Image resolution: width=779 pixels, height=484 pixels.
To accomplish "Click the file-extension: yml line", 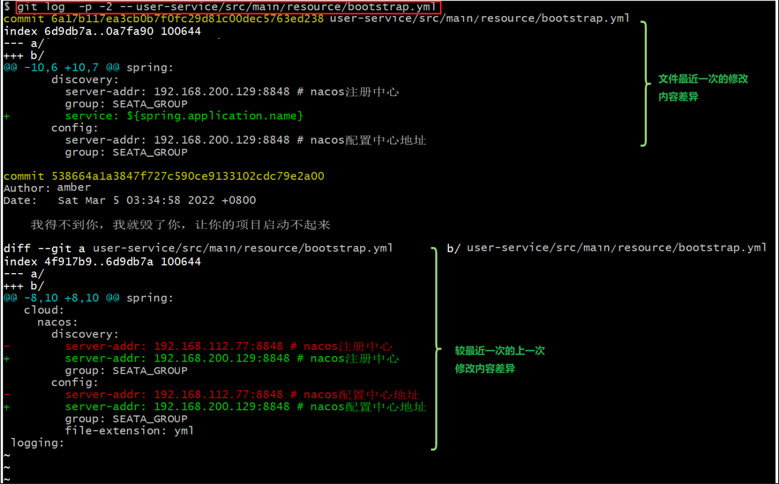I will click(129, 431).
